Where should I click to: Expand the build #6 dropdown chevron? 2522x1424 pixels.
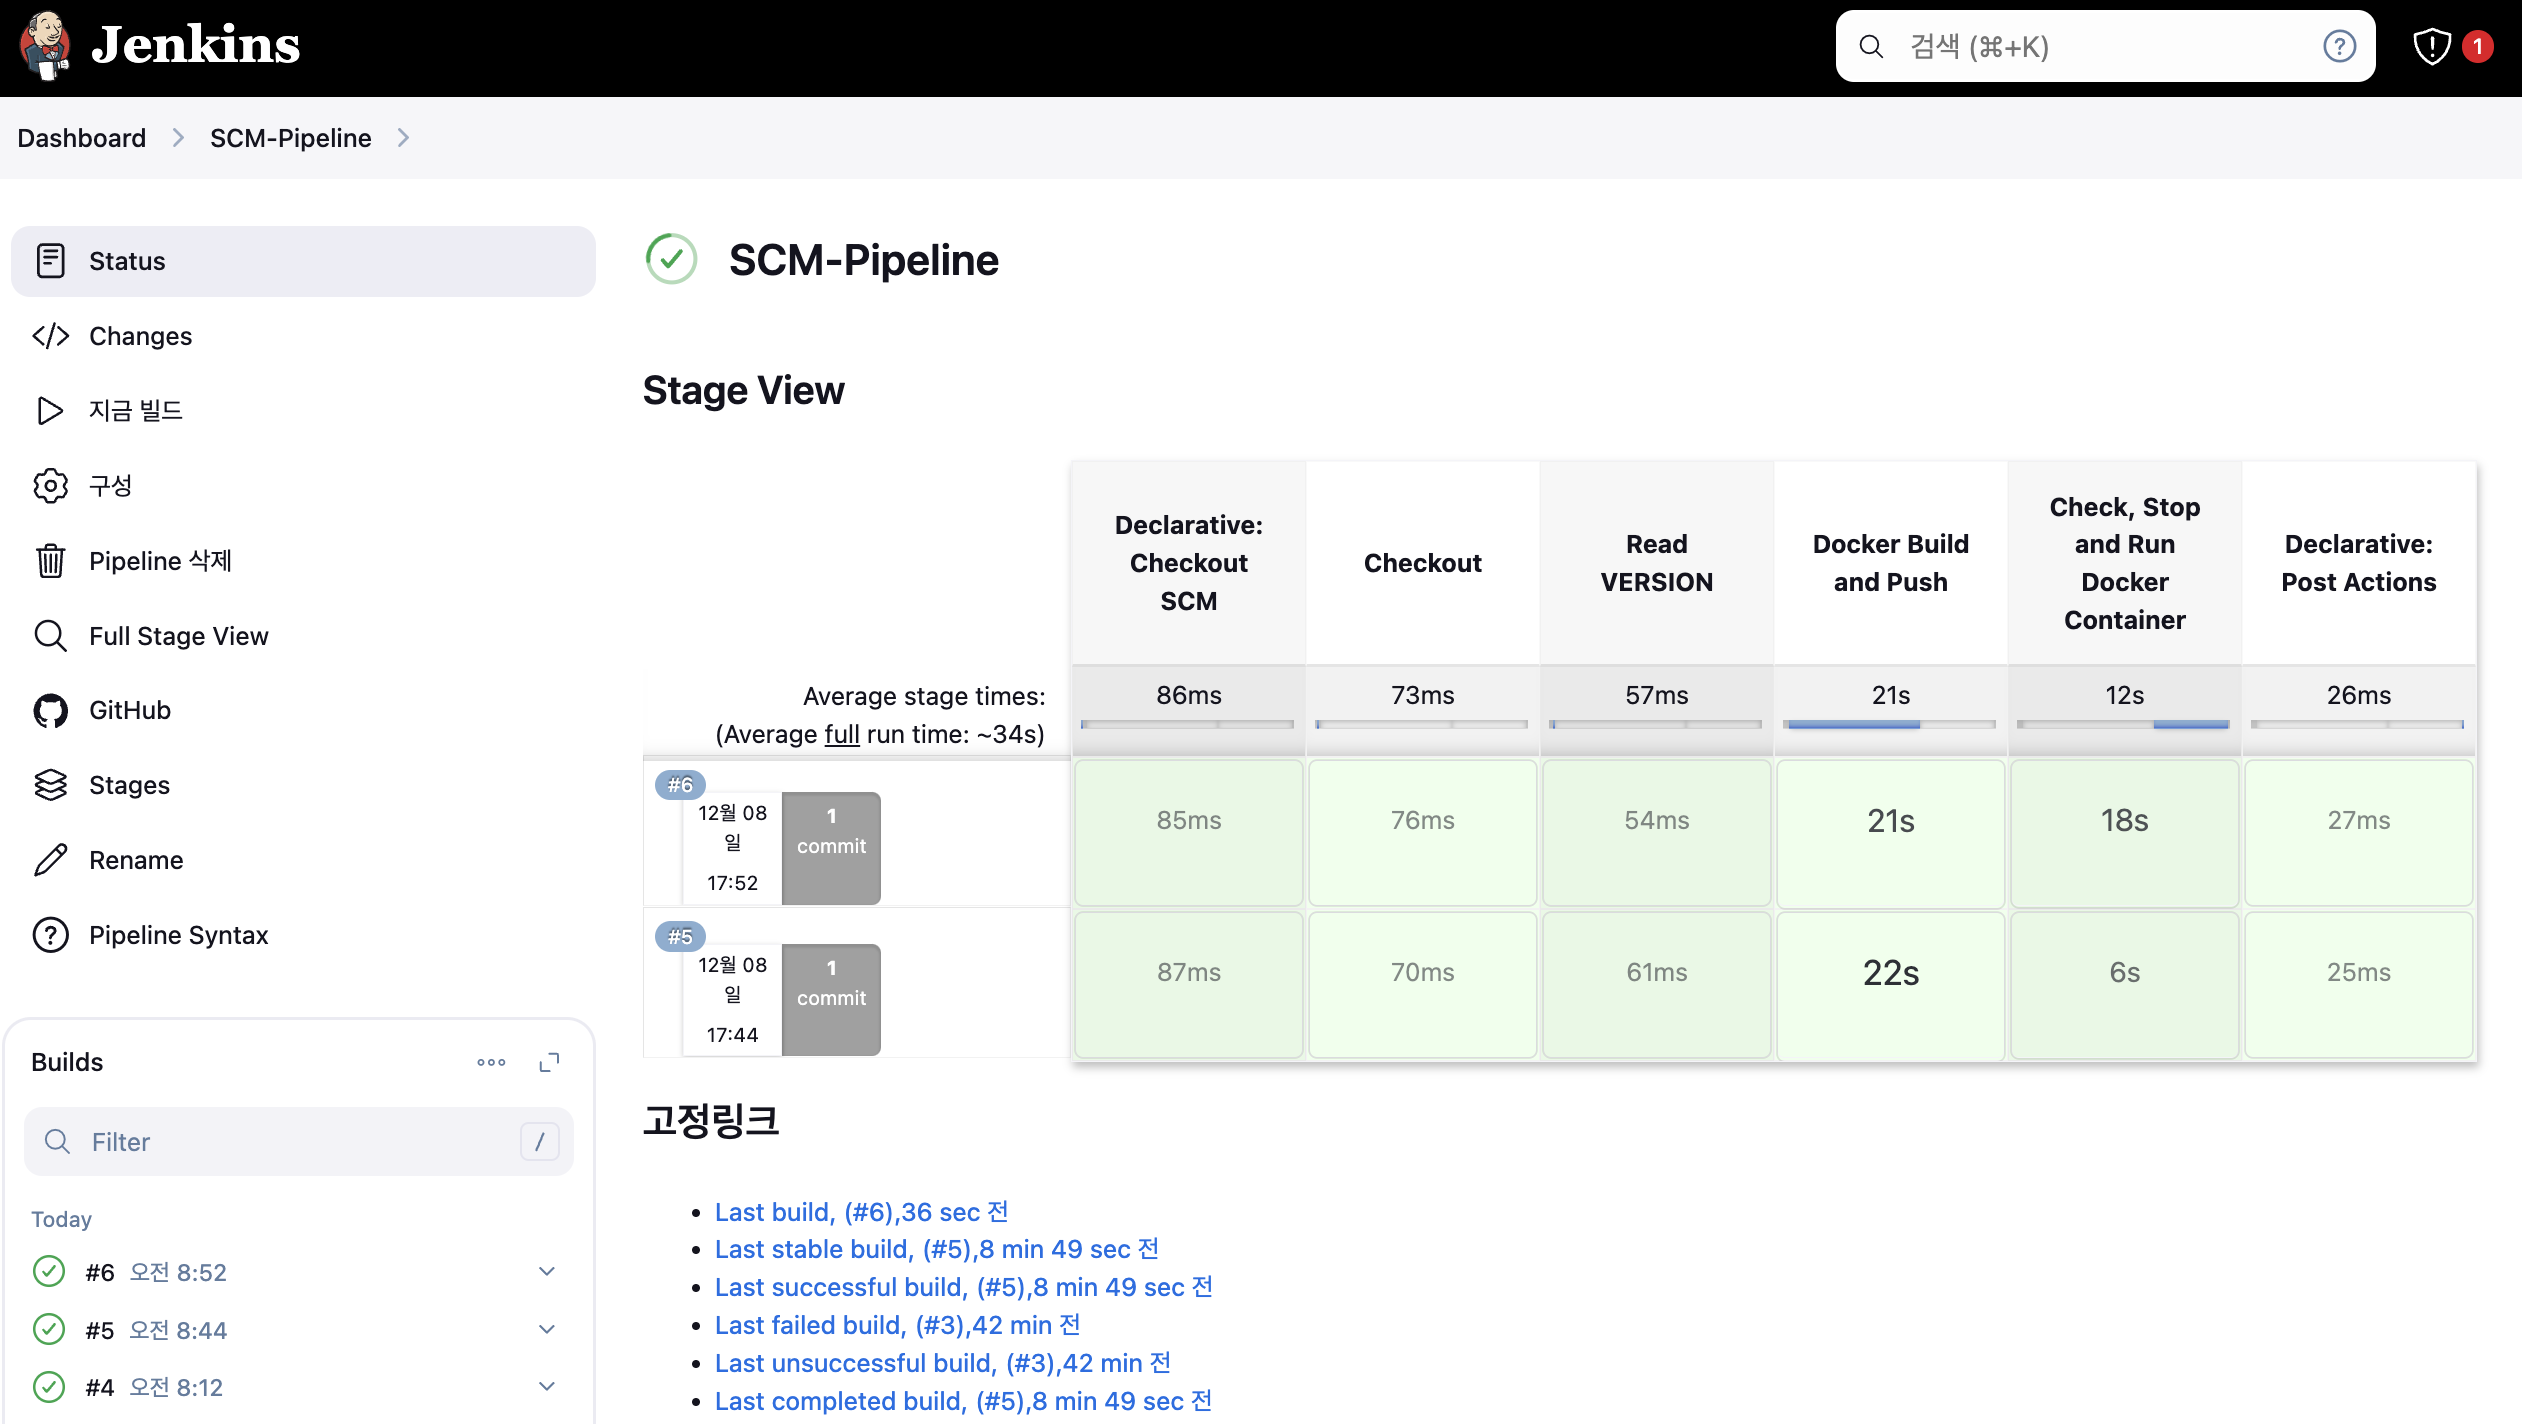[x=547, y=1272]
